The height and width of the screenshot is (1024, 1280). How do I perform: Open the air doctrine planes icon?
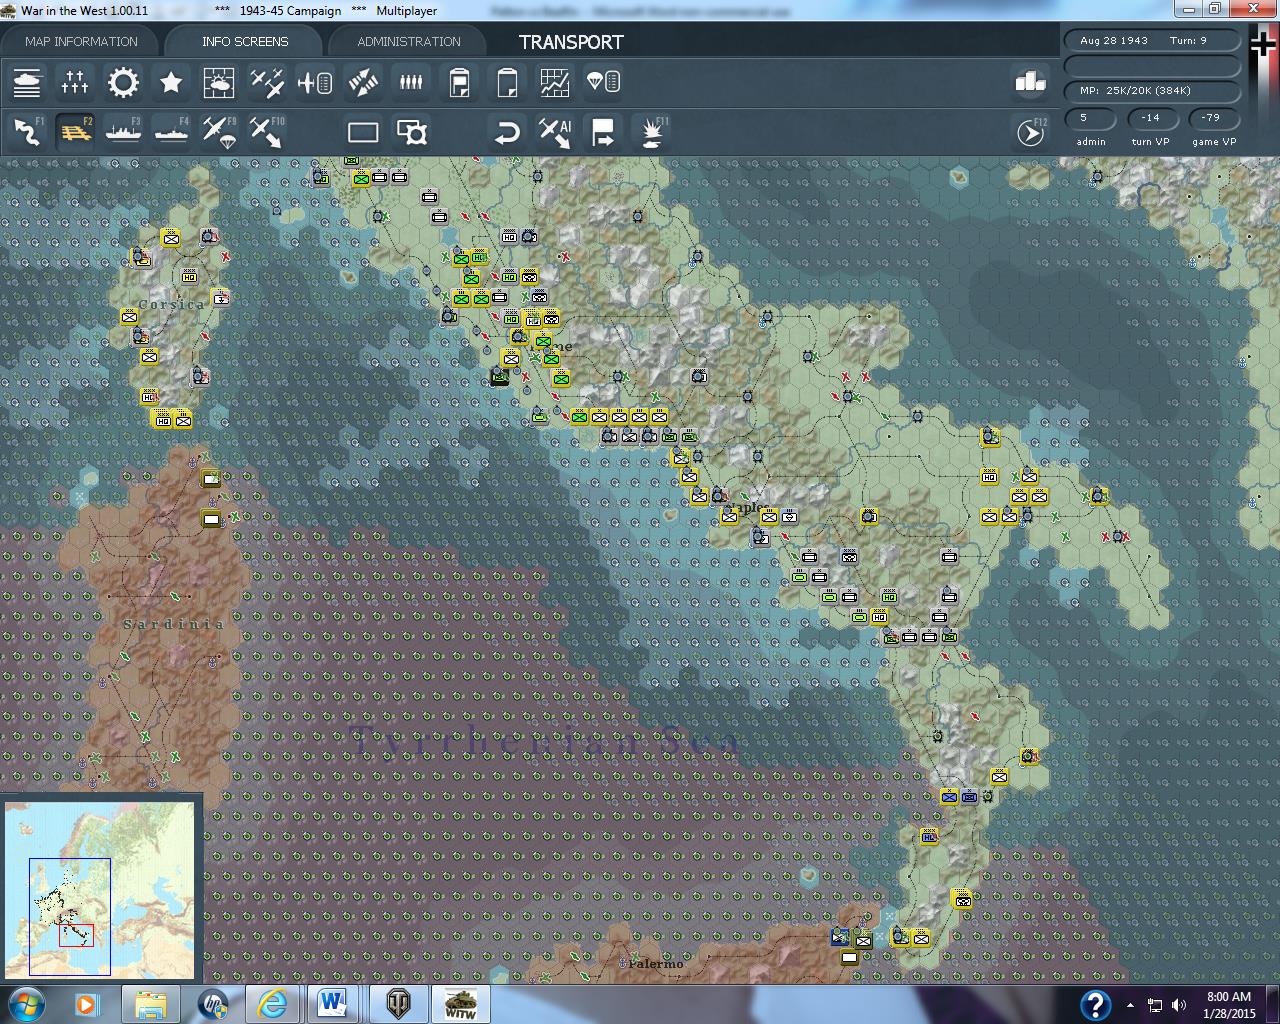tap(267, 82)
